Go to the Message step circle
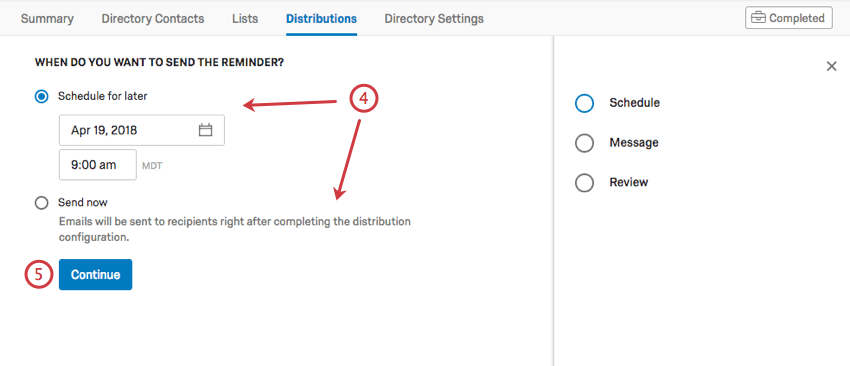Screen dimensions: 850x366 pos(584,143)
